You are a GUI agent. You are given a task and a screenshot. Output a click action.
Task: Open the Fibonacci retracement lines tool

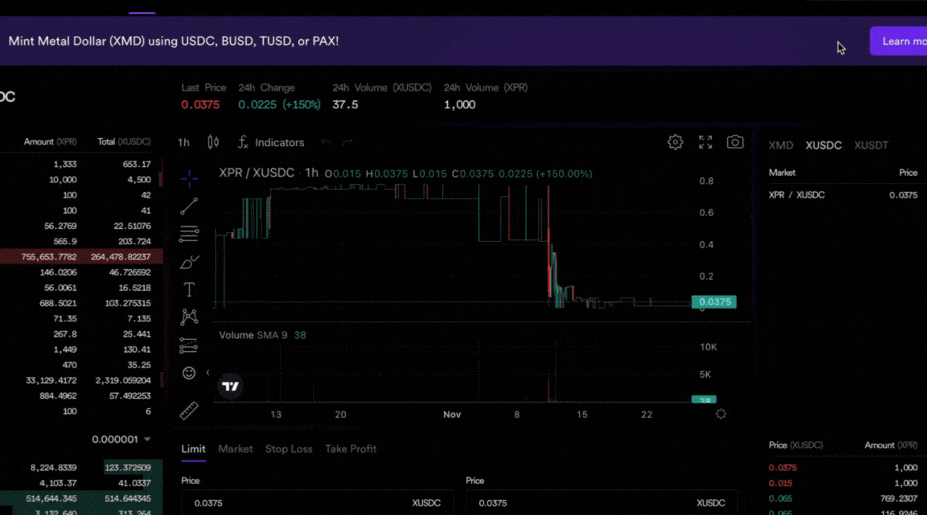(189, 234)
